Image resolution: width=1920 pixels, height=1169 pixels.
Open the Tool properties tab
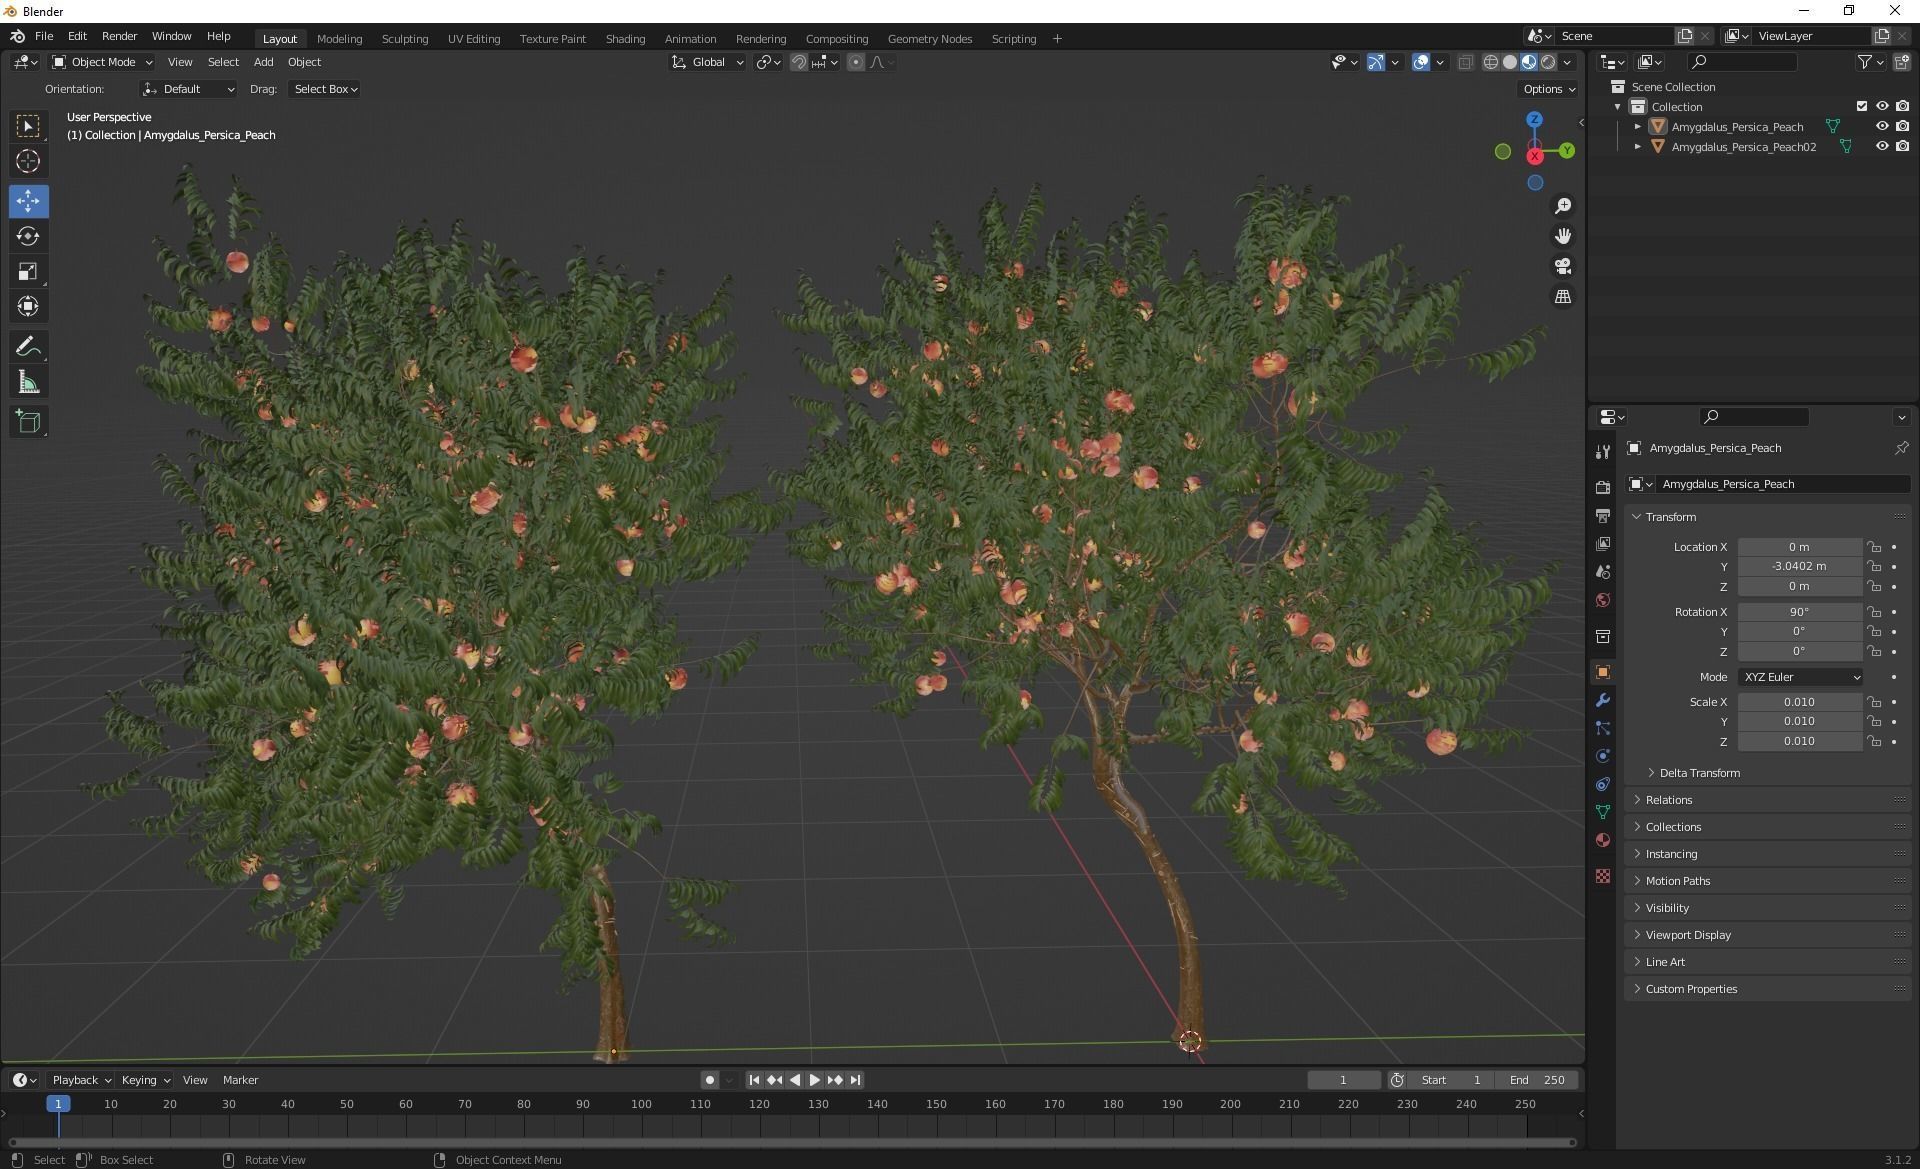[x=1603, y=451]
